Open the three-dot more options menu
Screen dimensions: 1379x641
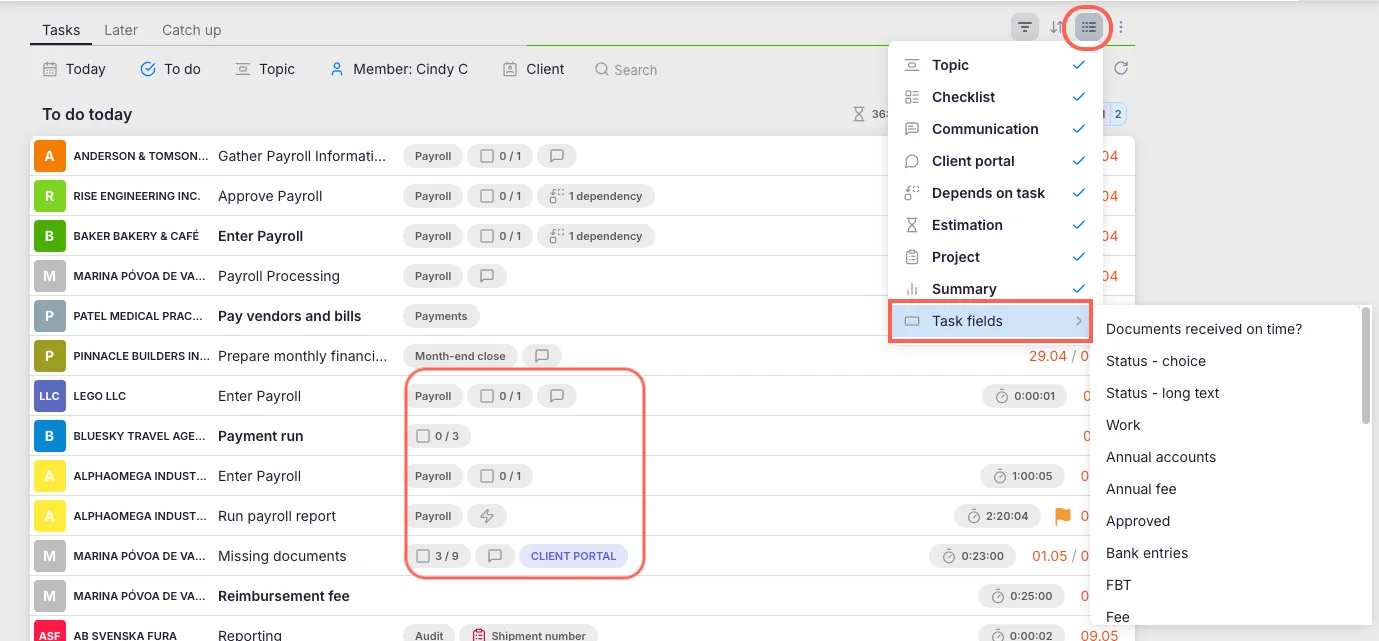click(1121, 27)
